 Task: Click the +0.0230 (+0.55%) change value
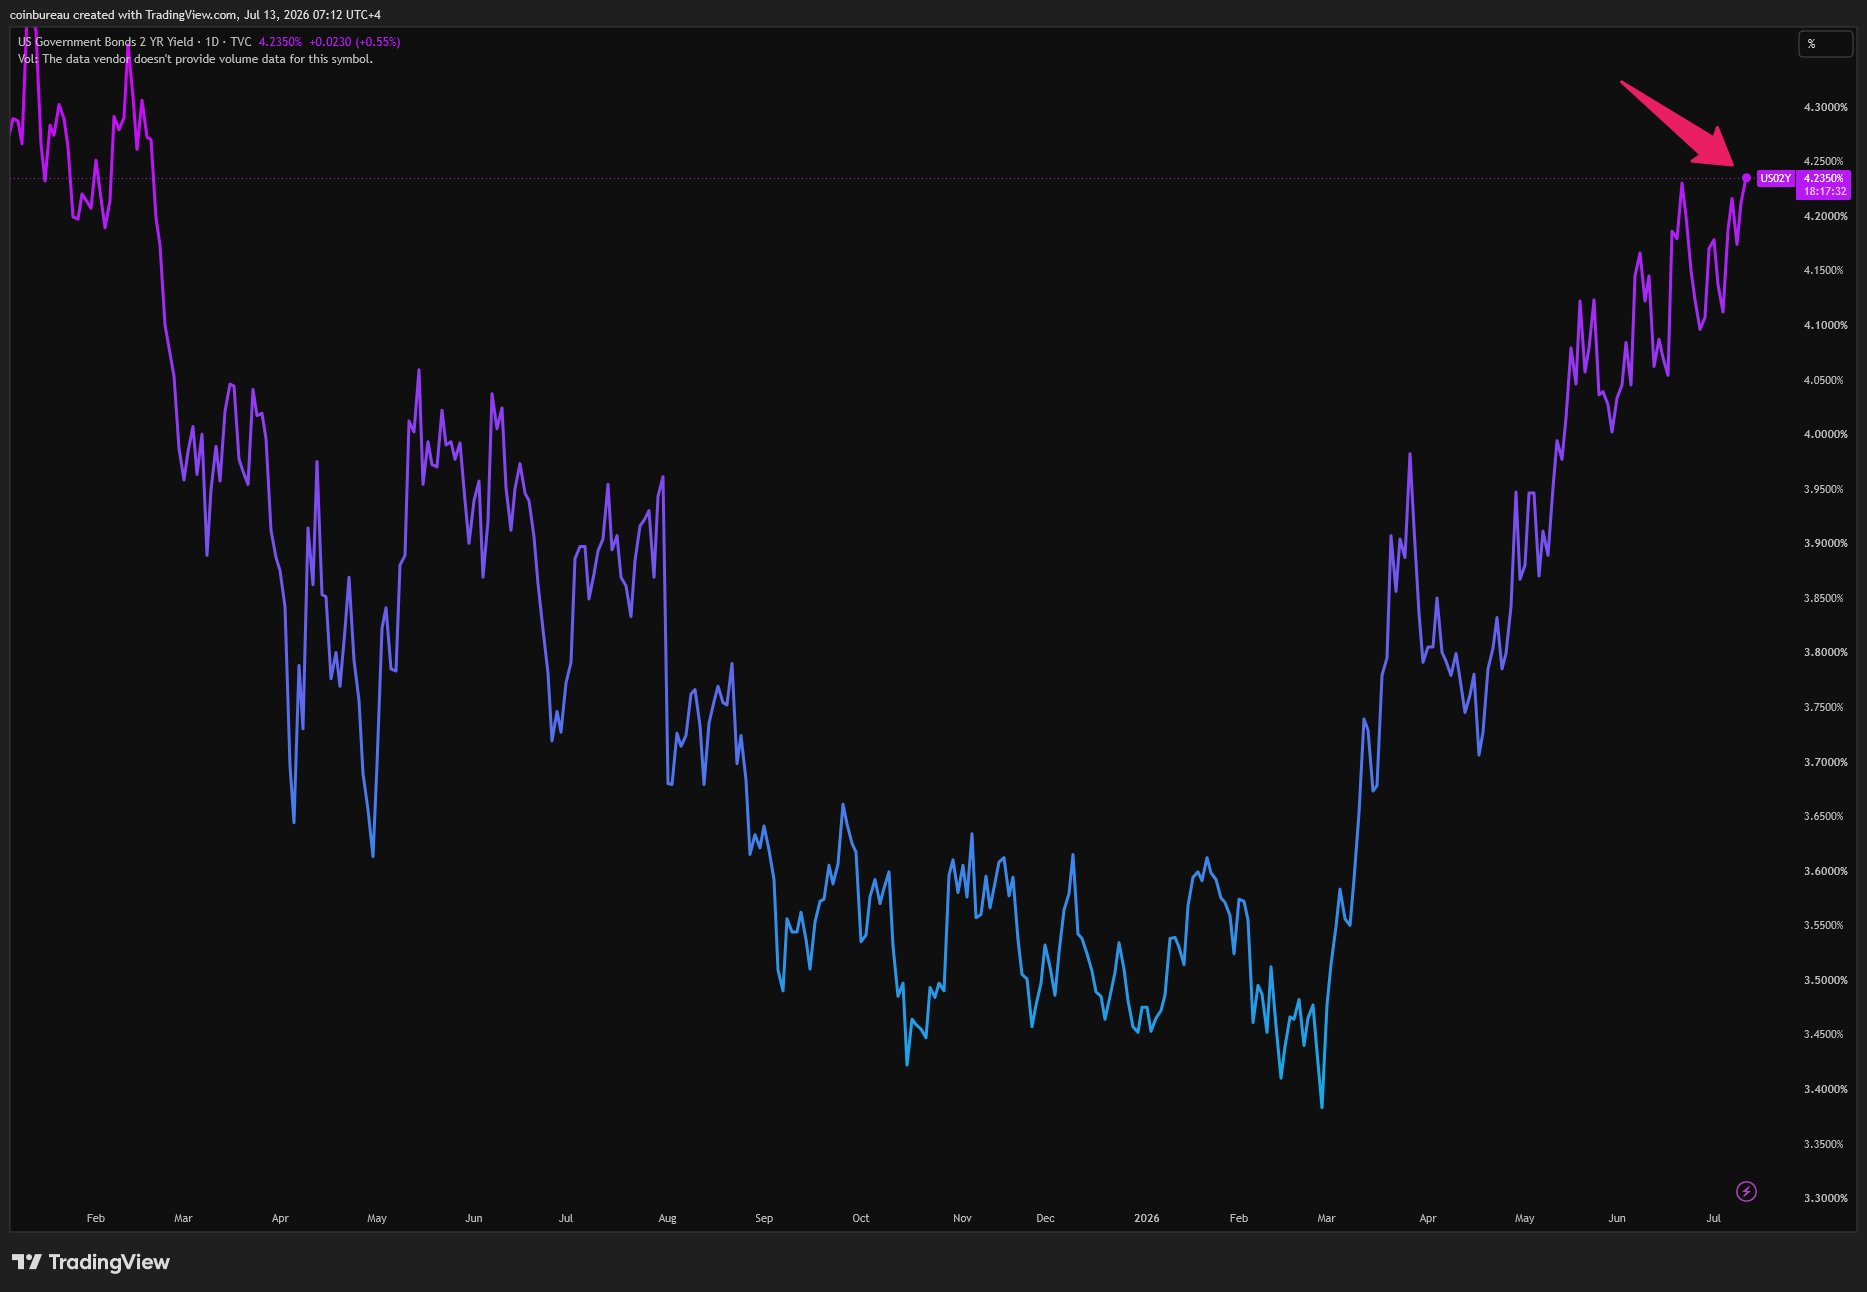pyautogui.click(x=355, y=42)
